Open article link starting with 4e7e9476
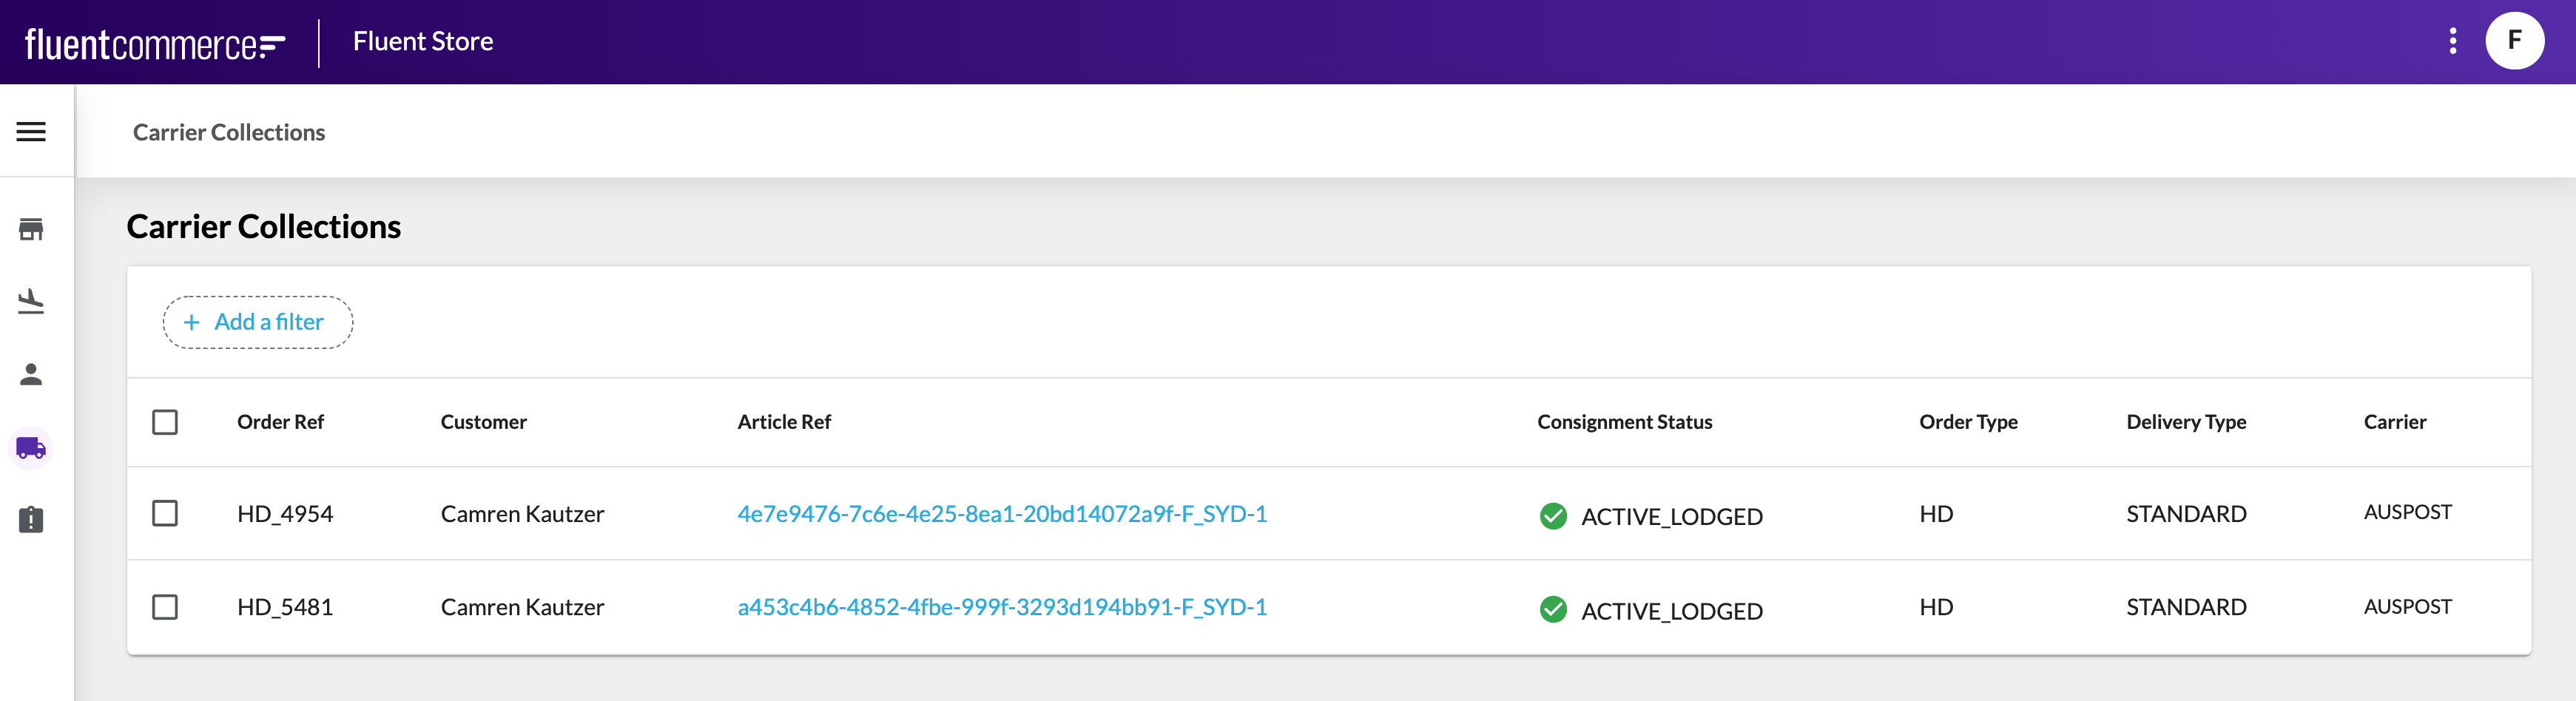The width and height of the screenshot is (2576, 701). [x=1001, y=514]
